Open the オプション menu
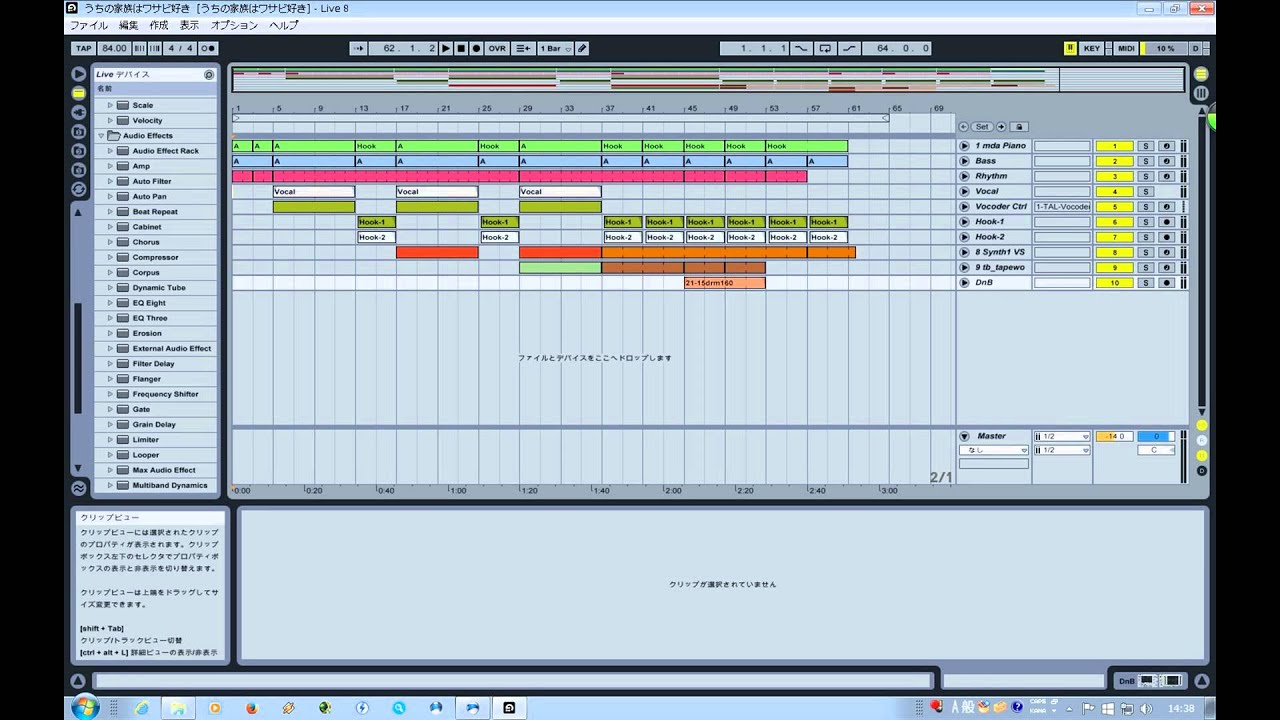Image resolution: width=1280 pixels, height=720 pixels. point(235,25)
